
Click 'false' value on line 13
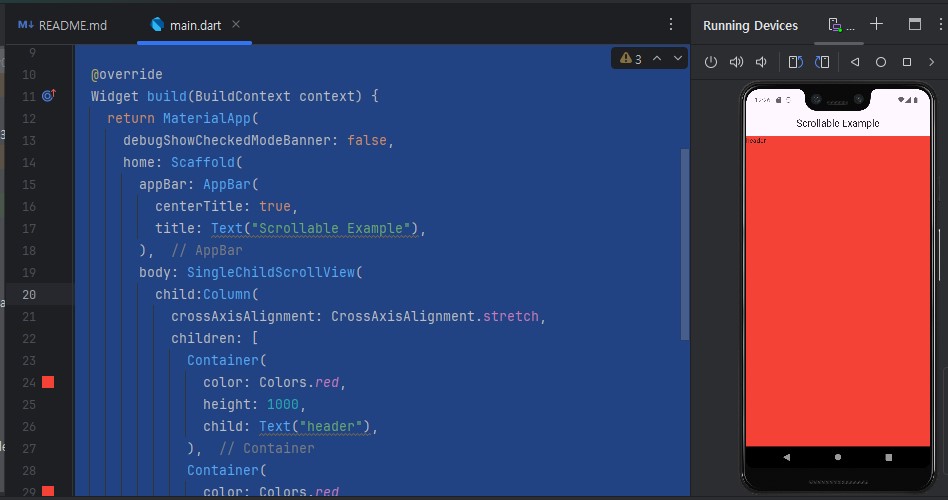[x=367, y=140]
